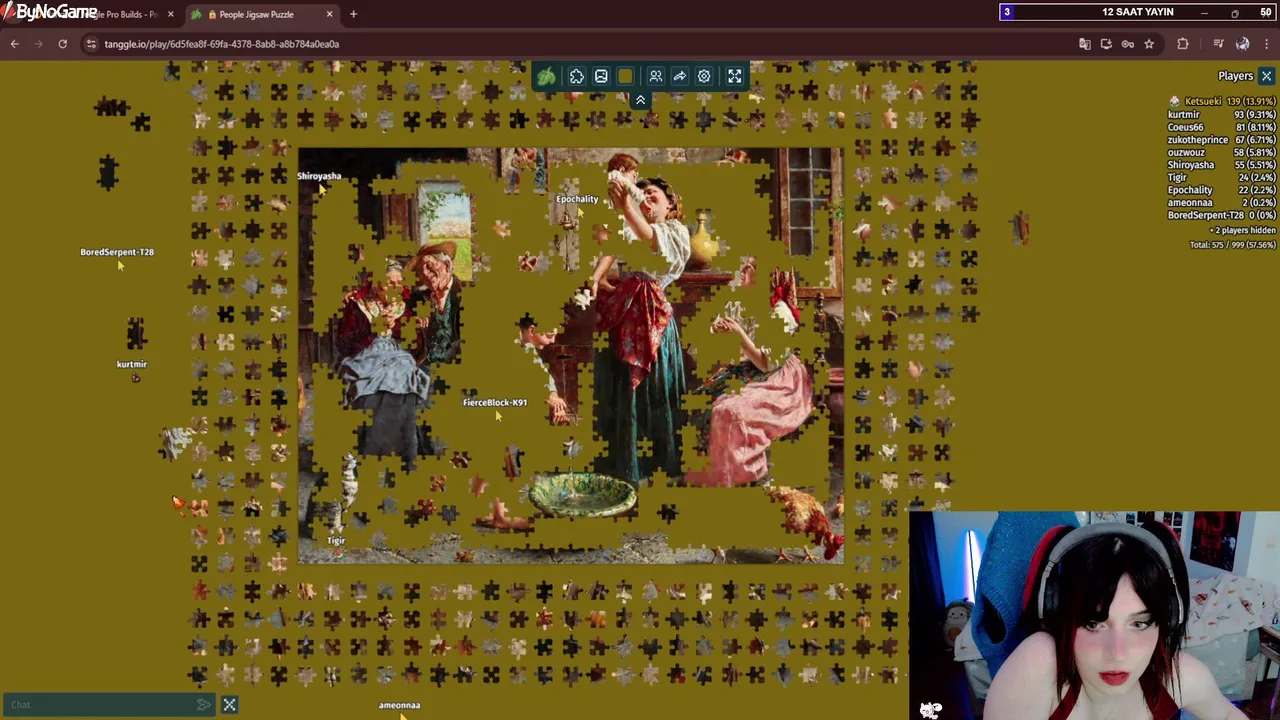Switch to People Jigsaw Puzzle tab
This screenshot has width=1280, height=720.
(x=256, y=14)
